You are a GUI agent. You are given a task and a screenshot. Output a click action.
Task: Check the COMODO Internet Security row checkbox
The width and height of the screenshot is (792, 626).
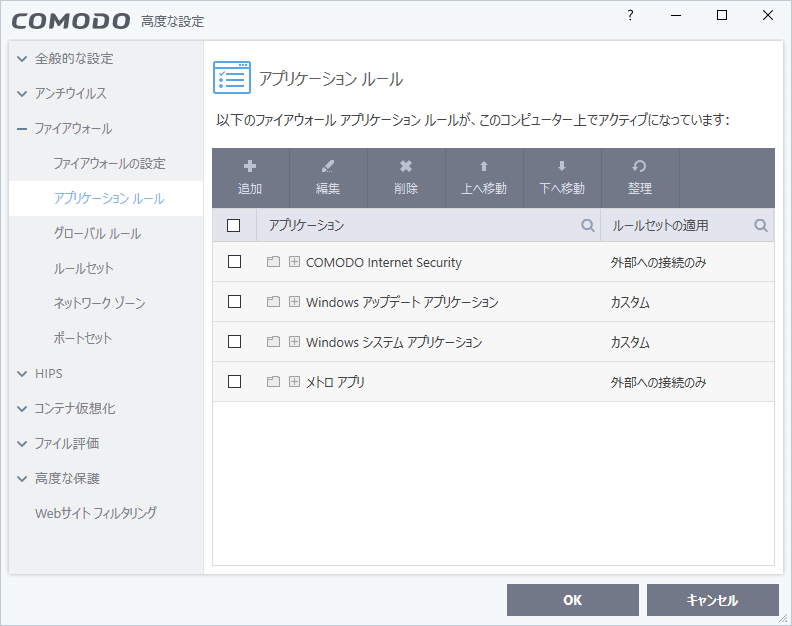(x=235, y=262)
